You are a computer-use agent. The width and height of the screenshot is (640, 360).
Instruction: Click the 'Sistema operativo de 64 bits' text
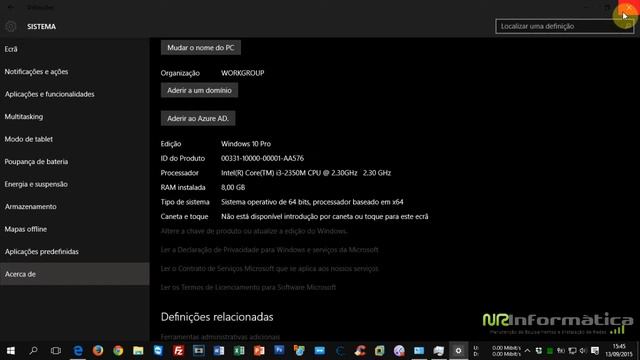pyautogui.click(x=312, y=202)
